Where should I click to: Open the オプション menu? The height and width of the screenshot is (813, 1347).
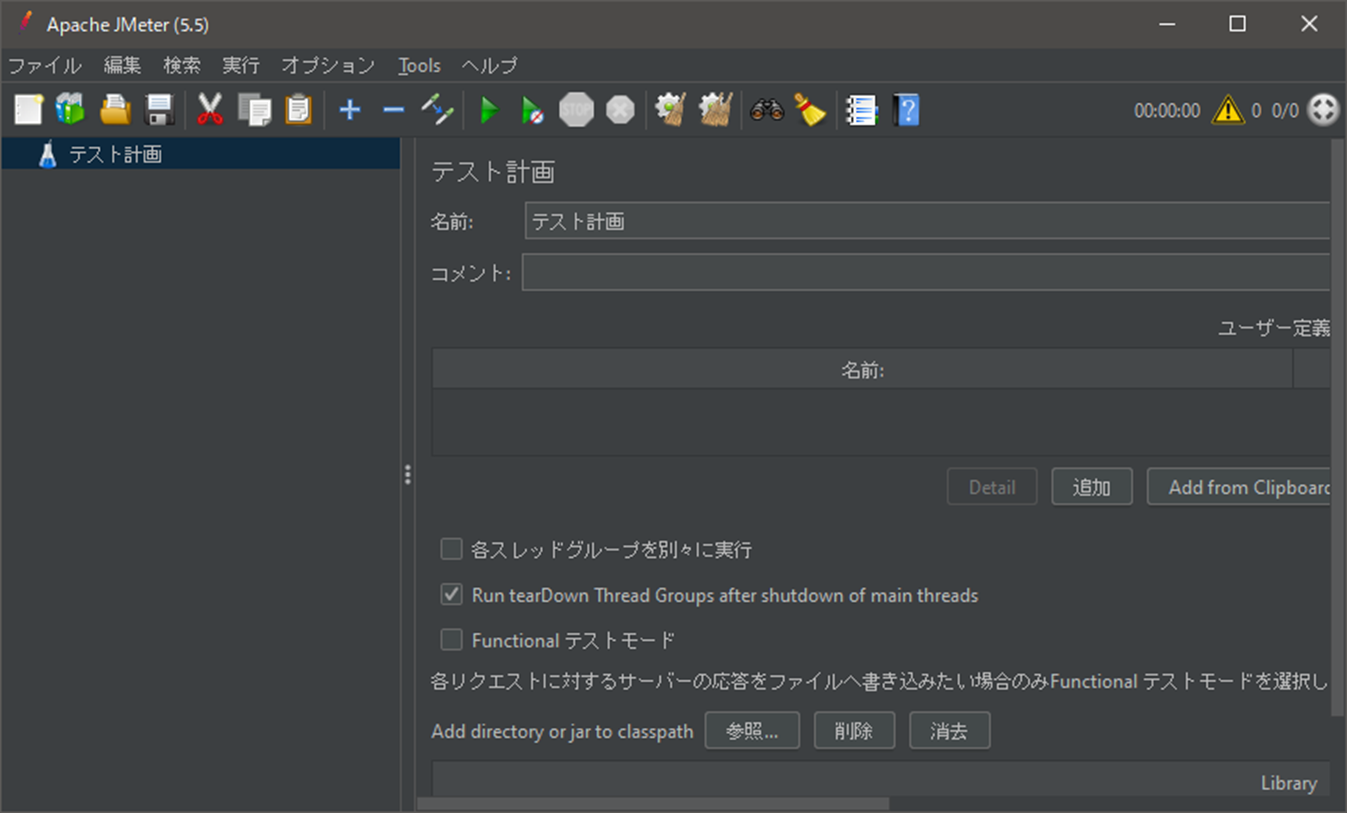coord(328,65)
